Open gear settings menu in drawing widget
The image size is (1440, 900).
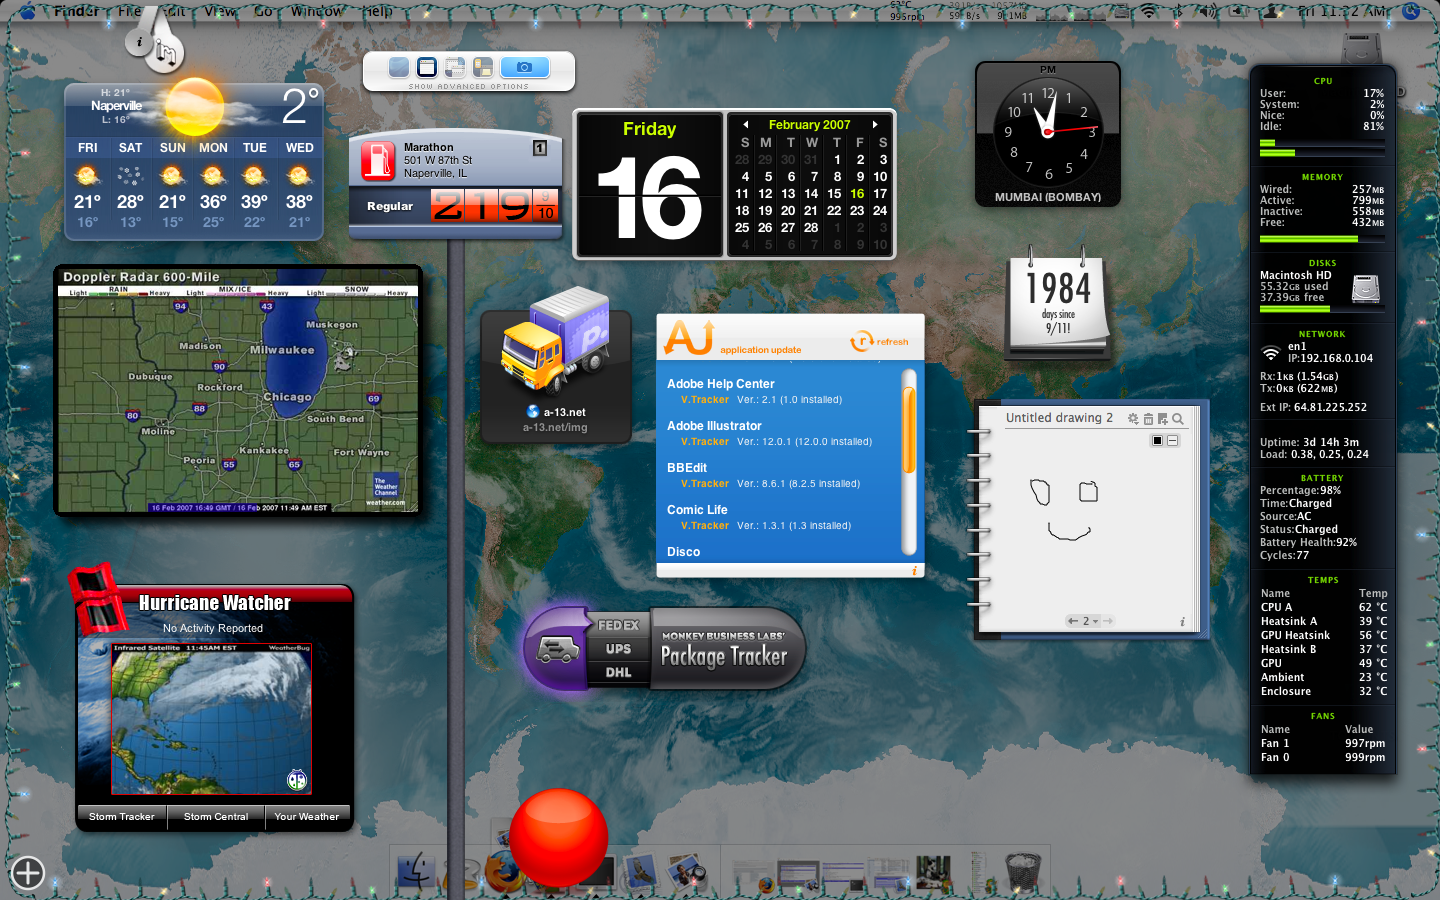point(1133,419)
